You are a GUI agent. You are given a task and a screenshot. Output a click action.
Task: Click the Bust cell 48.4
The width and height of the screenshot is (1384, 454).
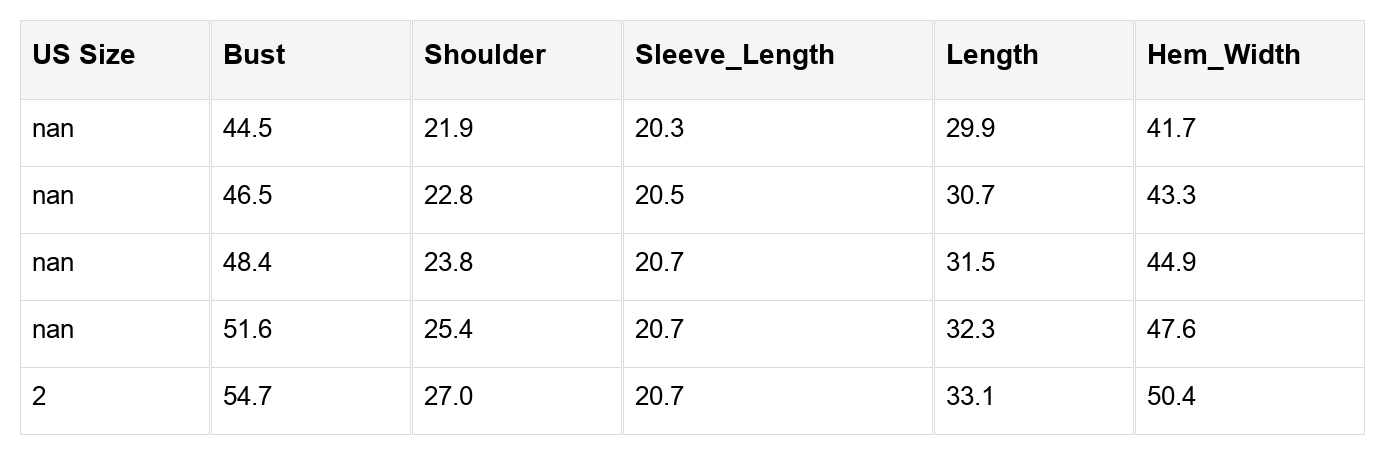[247, 263]
